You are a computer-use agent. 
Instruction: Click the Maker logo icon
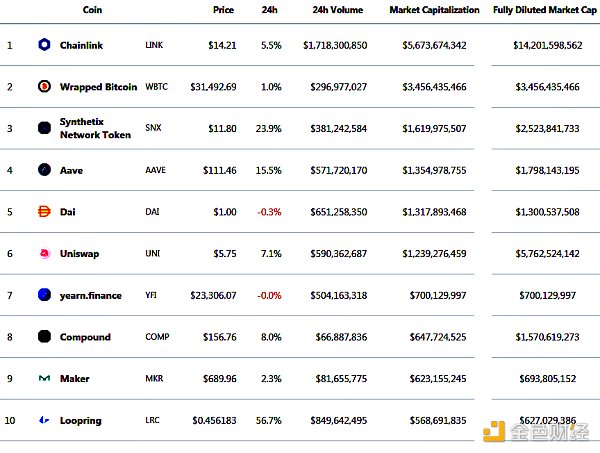pyautogui.click(x=44, y=379)
